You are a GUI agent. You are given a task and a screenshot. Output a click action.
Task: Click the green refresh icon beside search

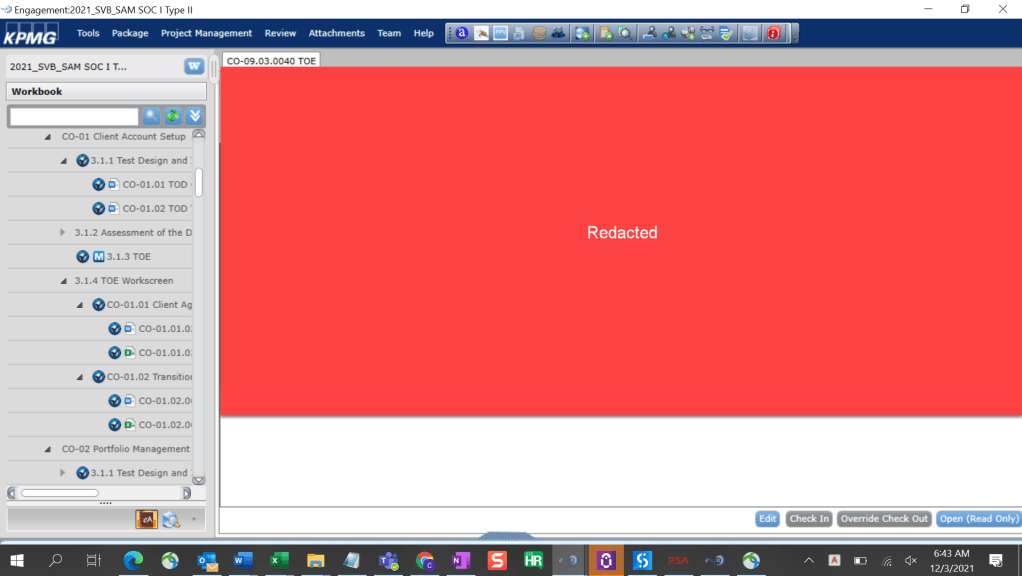(173, 117)
